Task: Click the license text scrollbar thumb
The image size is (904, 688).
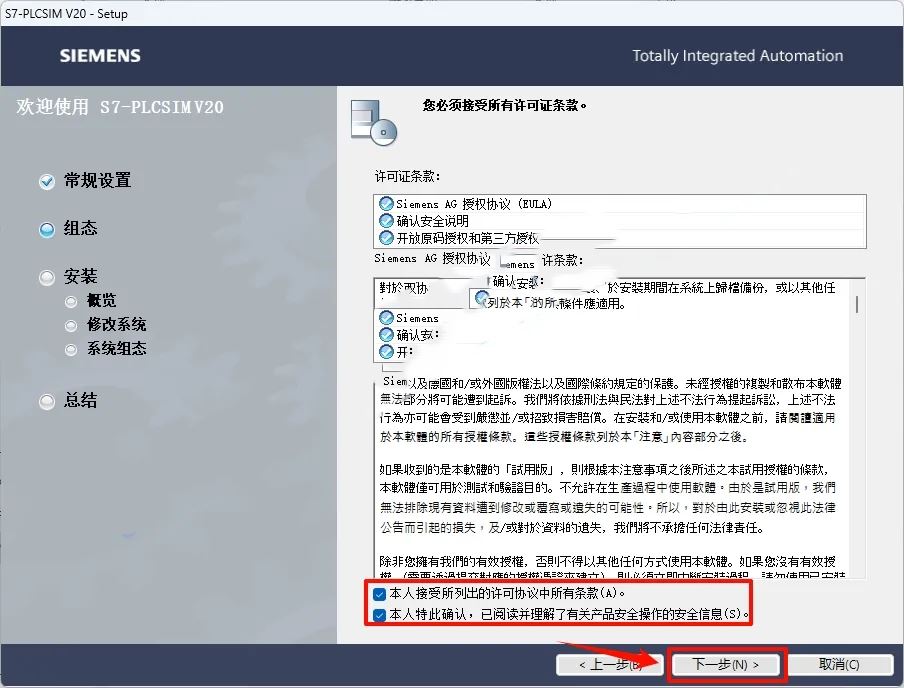Action: pyautogui.click(x=857, y=304)
